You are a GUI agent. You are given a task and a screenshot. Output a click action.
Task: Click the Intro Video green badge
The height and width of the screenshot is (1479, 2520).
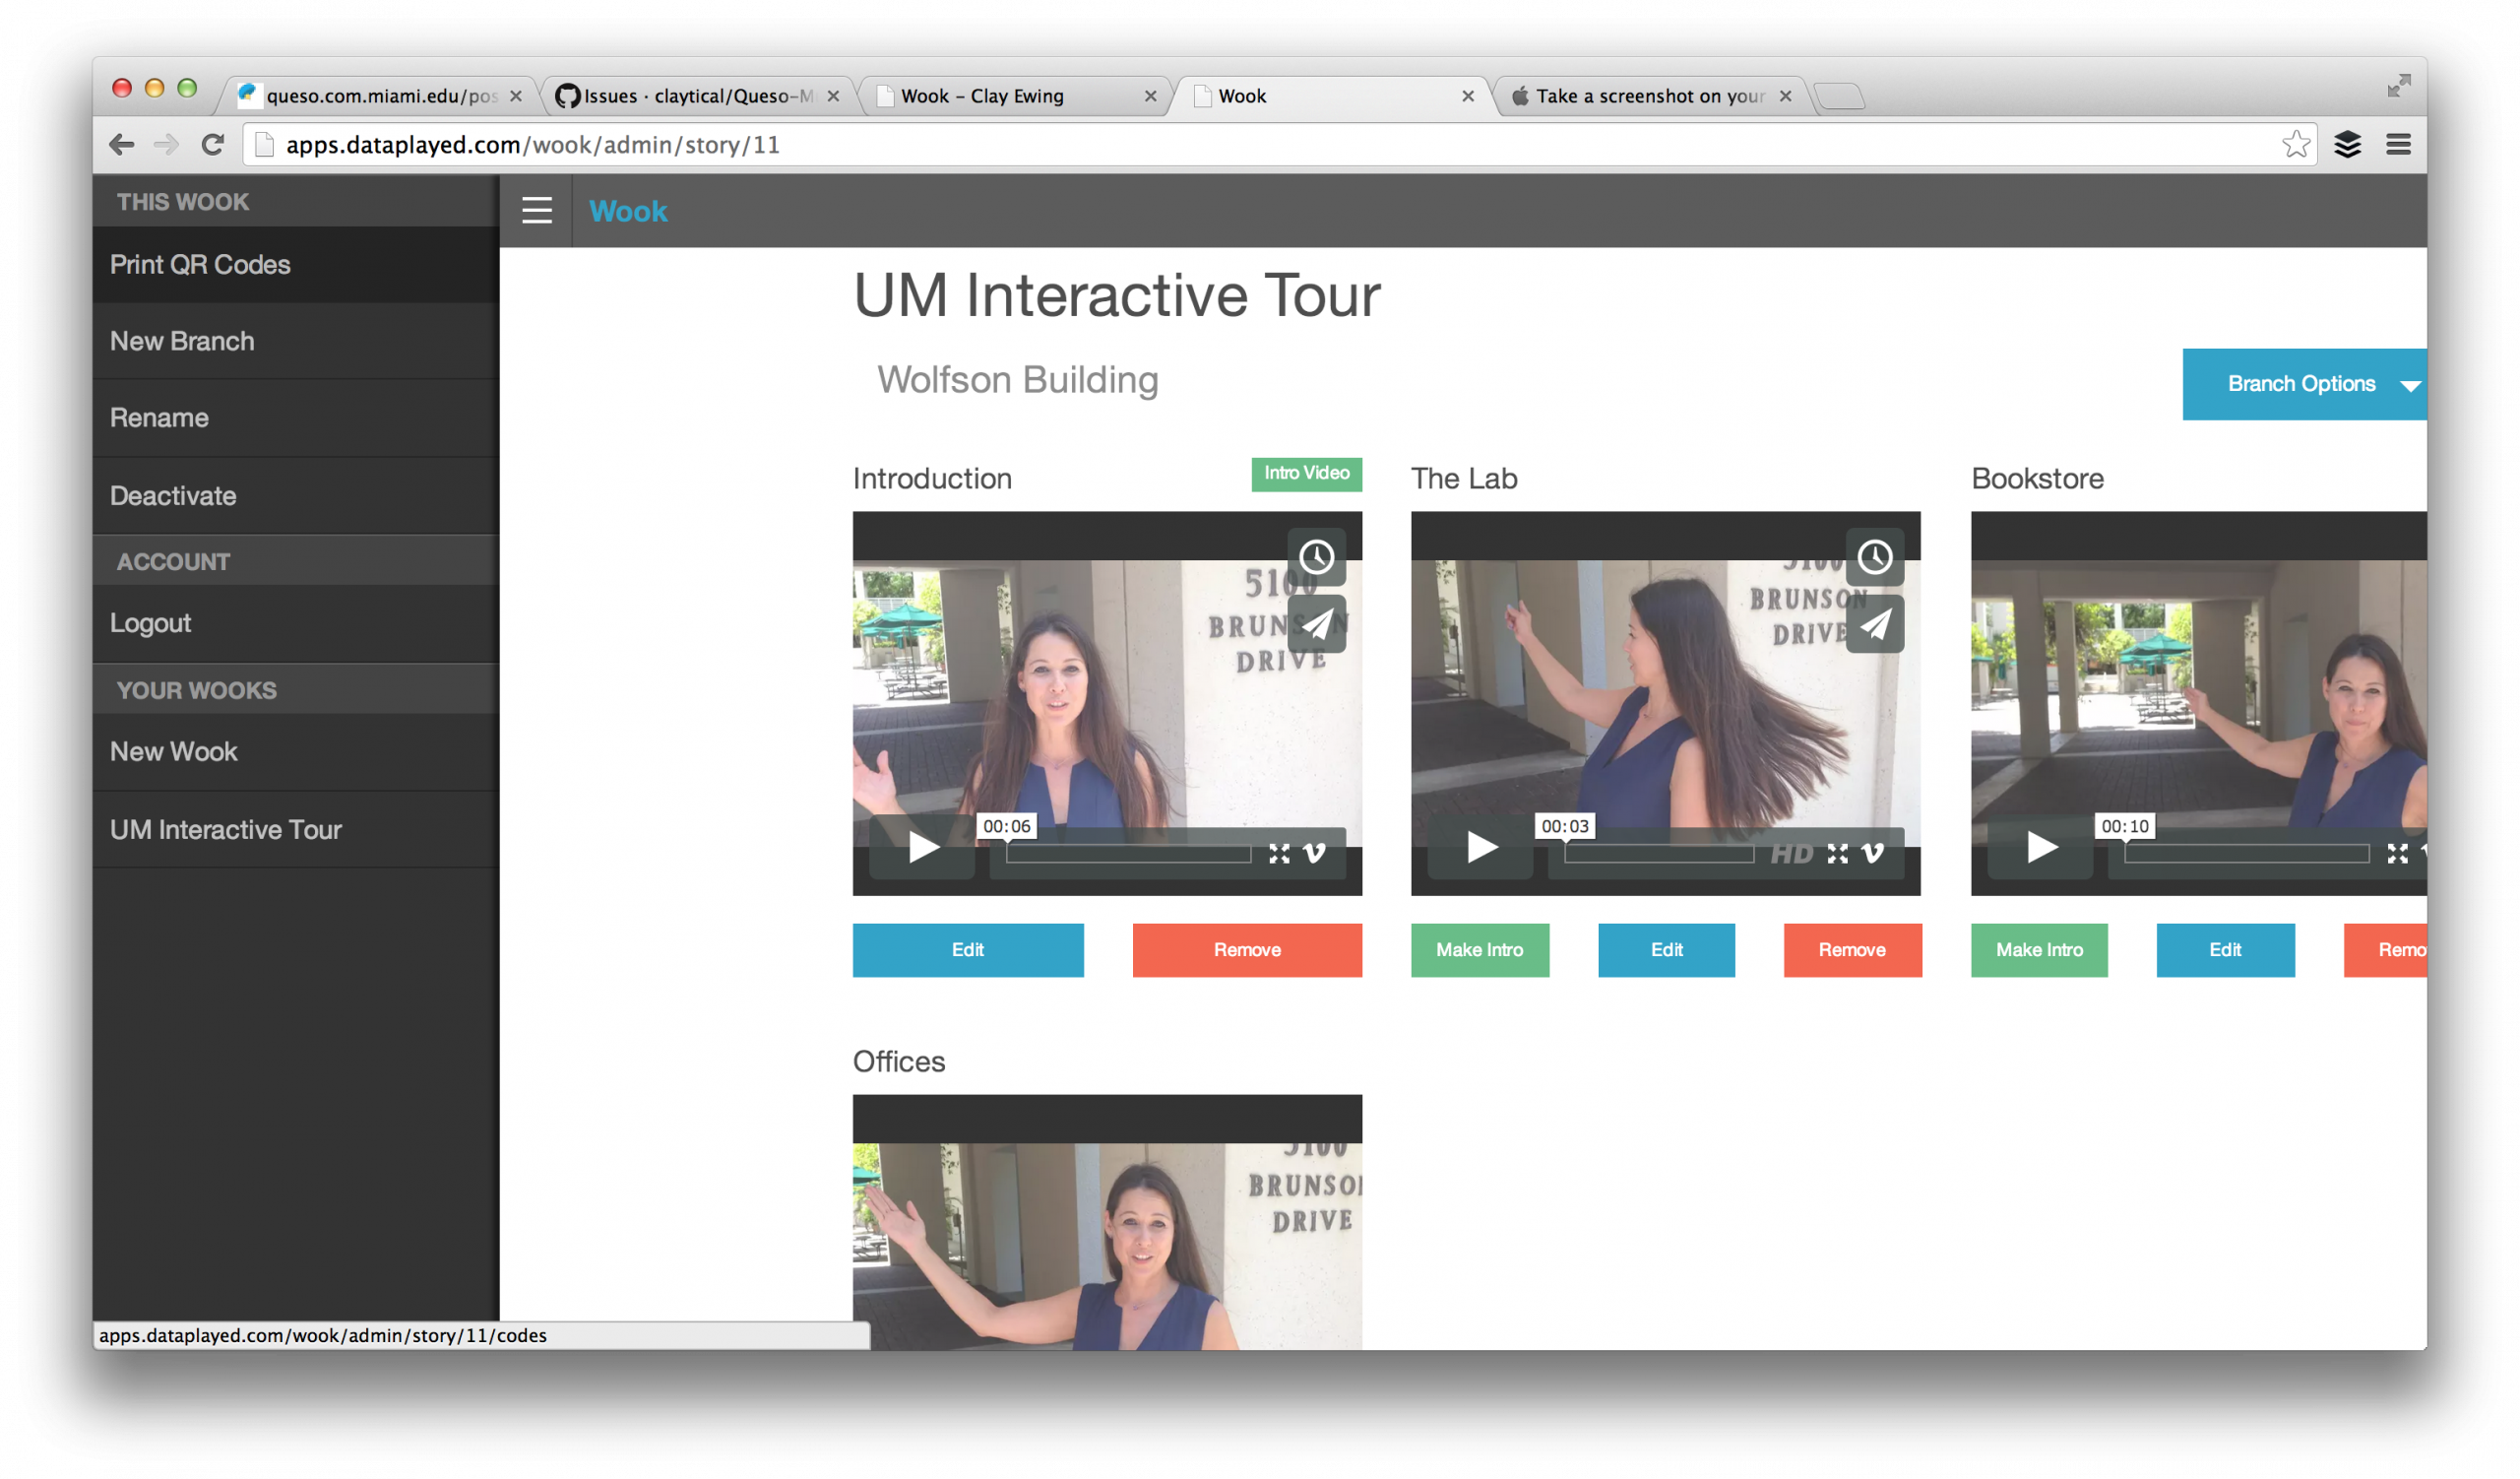[1306, 473]
